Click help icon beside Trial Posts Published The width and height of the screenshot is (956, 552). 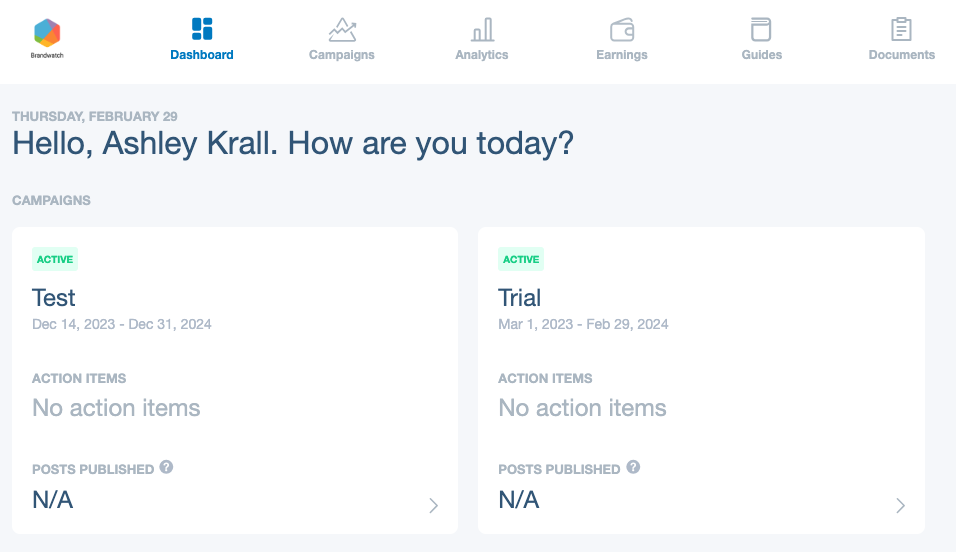click(633, 467)
